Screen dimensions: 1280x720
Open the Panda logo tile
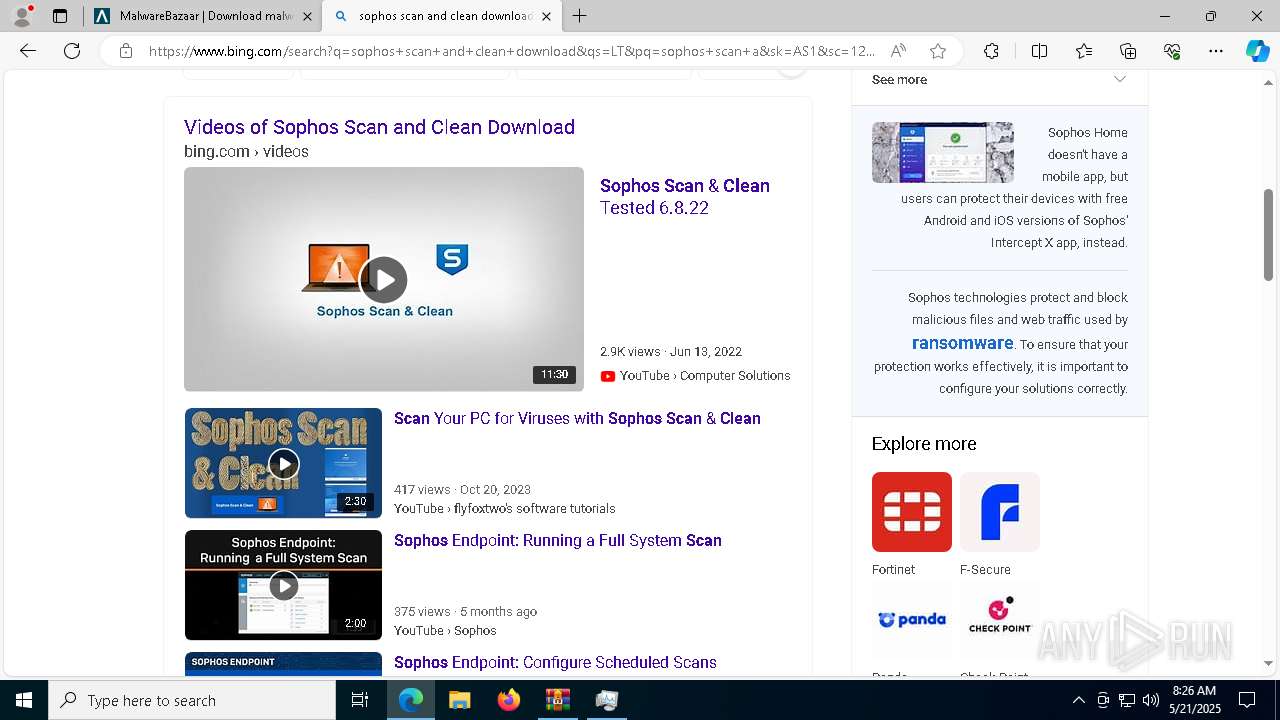point(912,620)
